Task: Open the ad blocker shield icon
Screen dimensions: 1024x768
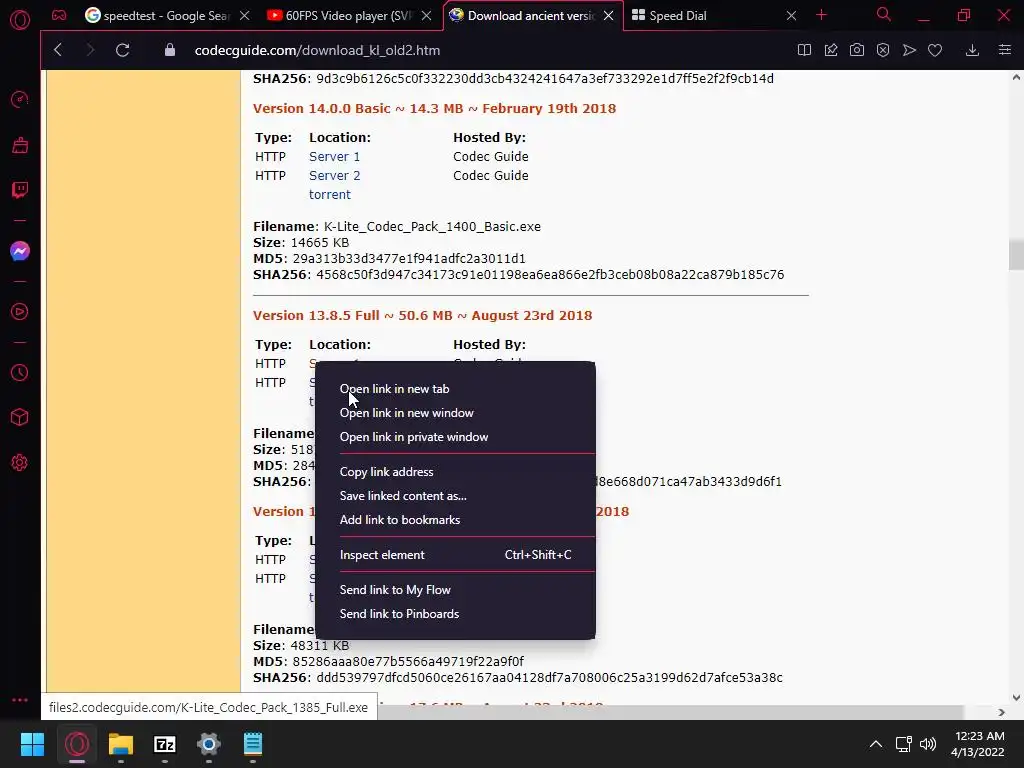Action: pos(883,50)
